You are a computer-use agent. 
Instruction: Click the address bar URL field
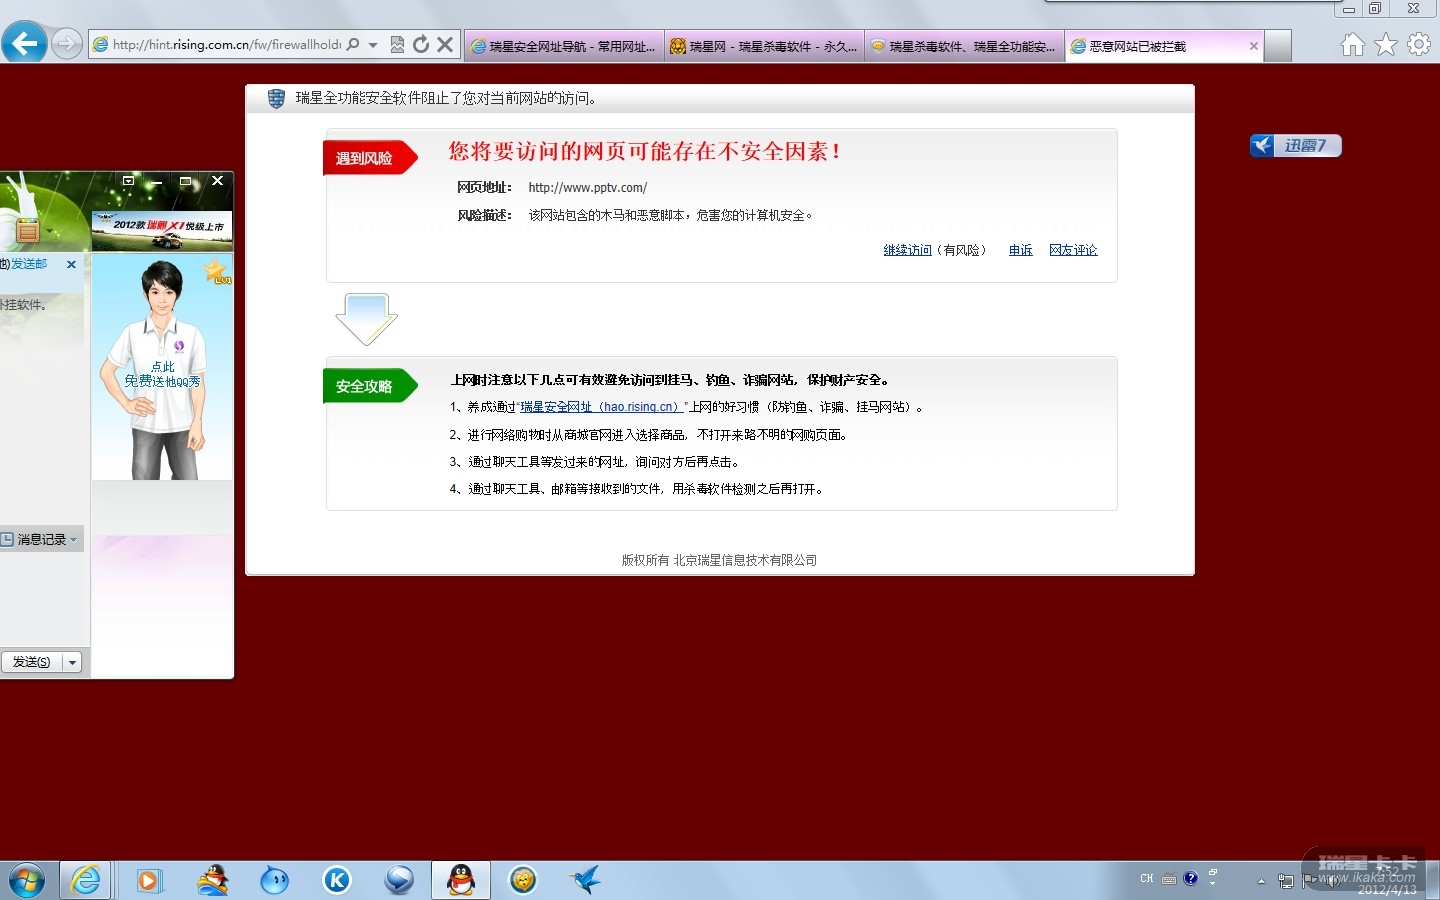tap(226, 45)
